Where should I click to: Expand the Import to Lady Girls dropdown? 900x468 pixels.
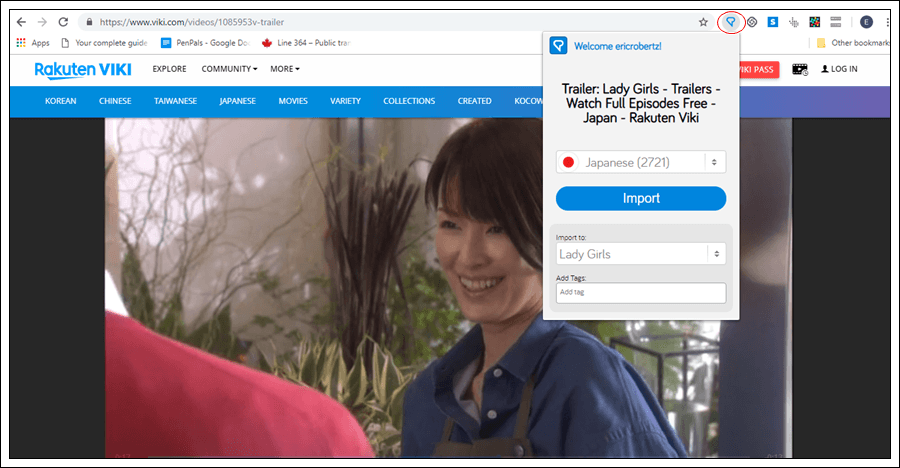click(641, 254)
